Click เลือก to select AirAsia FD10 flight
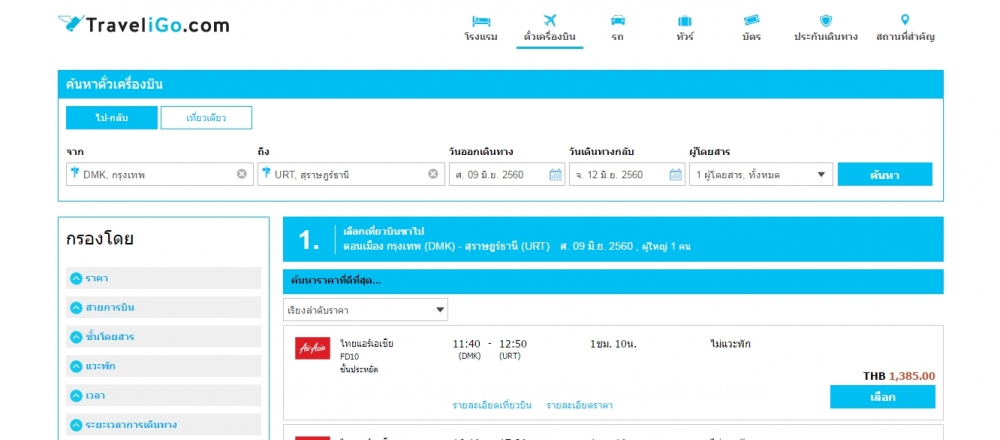1000x440 pixels. [882, 397]
